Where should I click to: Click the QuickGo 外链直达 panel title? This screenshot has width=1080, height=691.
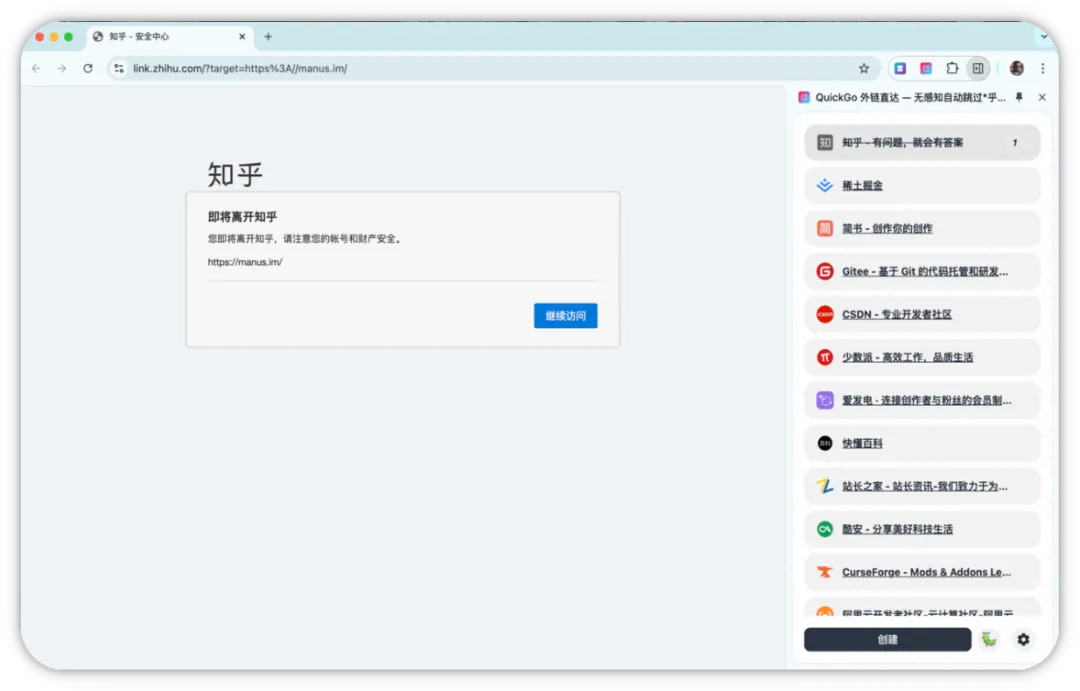[910, 97]
